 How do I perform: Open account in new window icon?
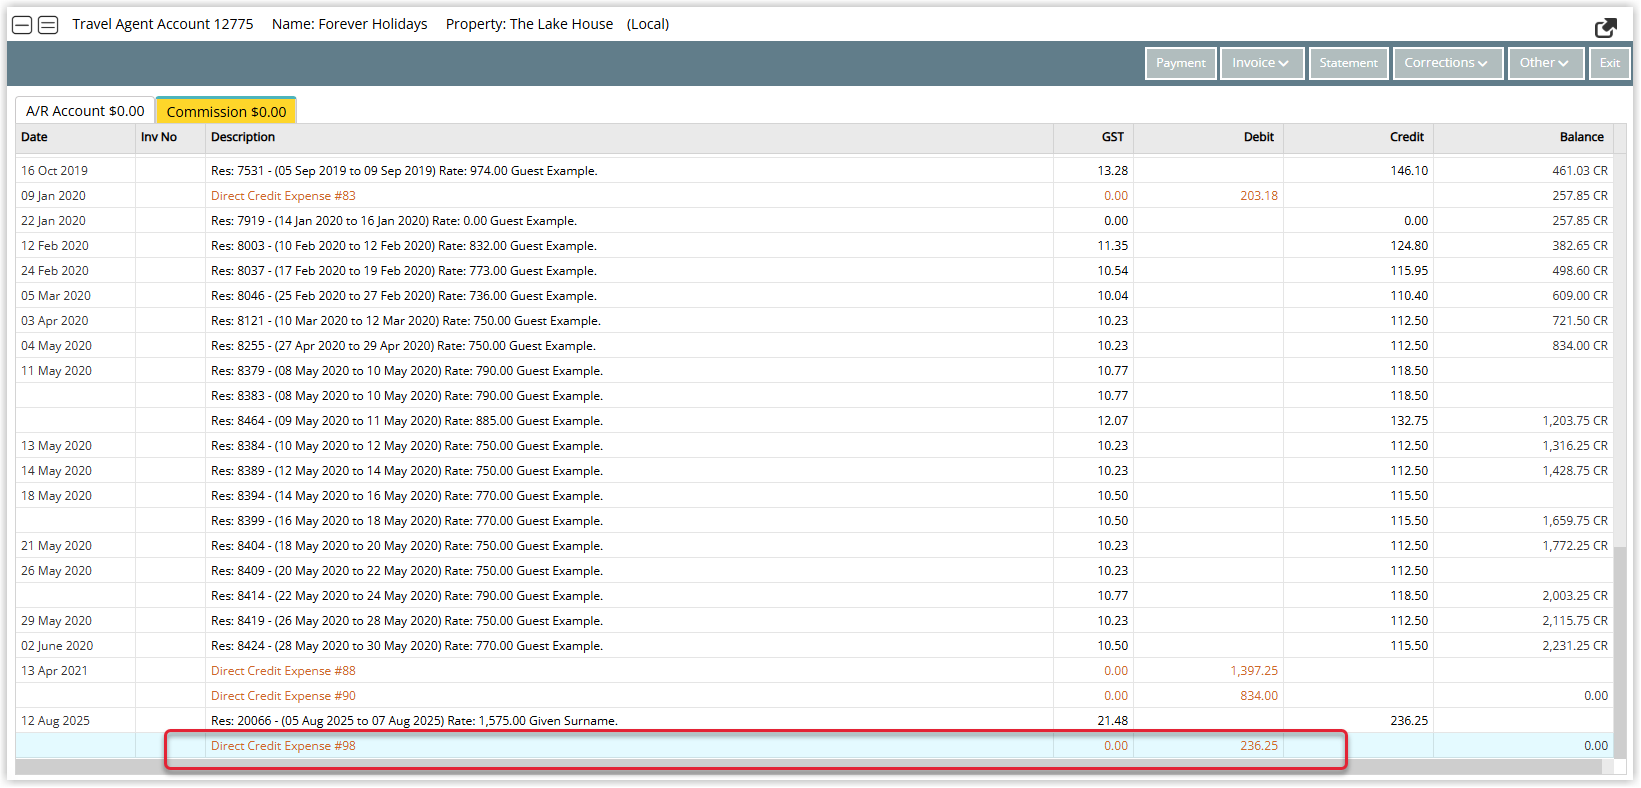[x=1606, y=28]
